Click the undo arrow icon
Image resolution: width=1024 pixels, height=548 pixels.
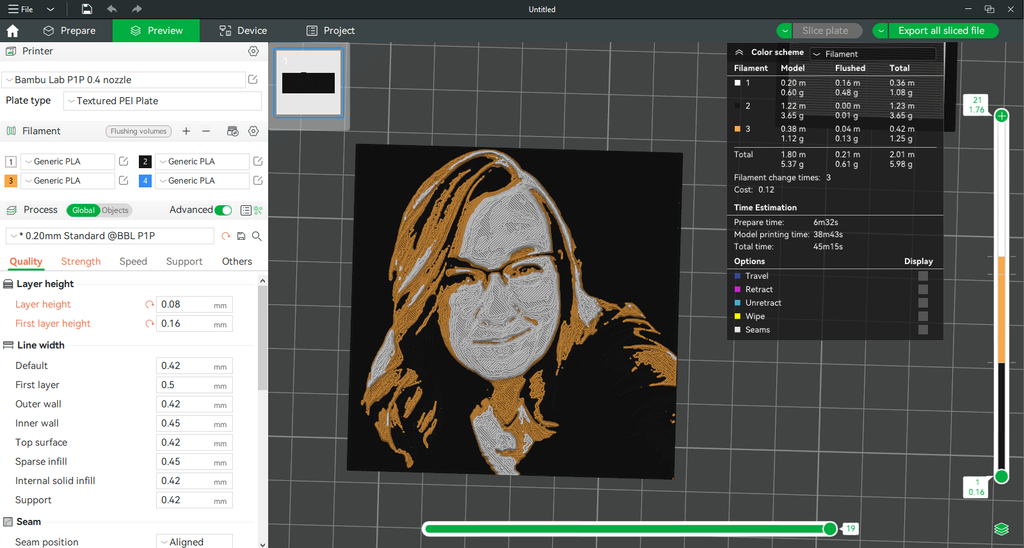[111, 9]
